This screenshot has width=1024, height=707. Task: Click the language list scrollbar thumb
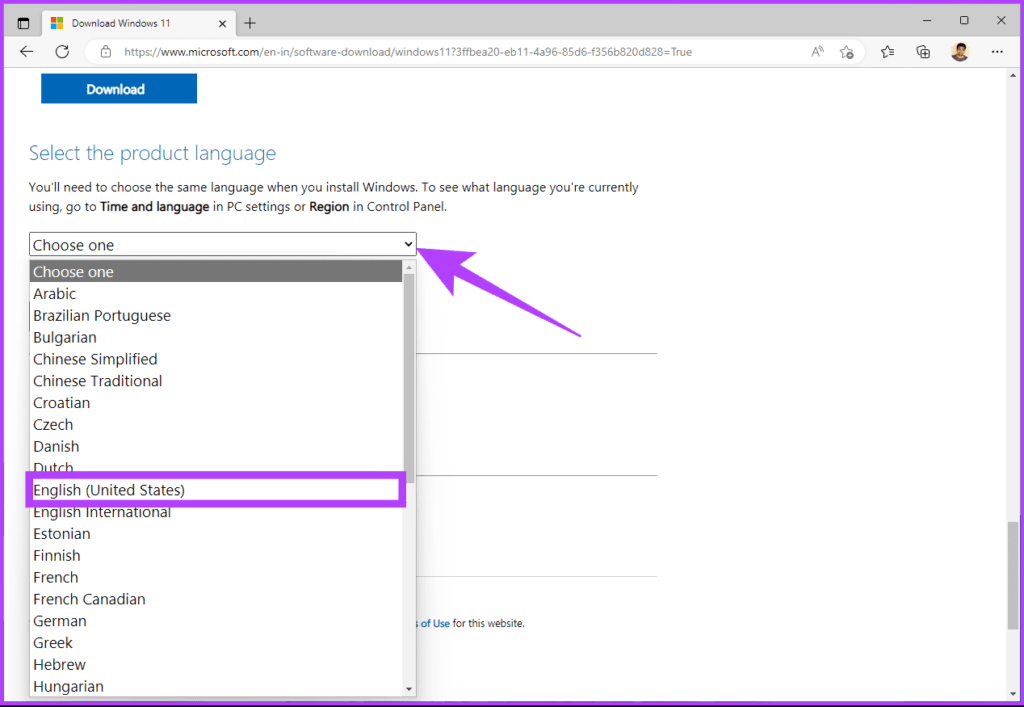409,379
